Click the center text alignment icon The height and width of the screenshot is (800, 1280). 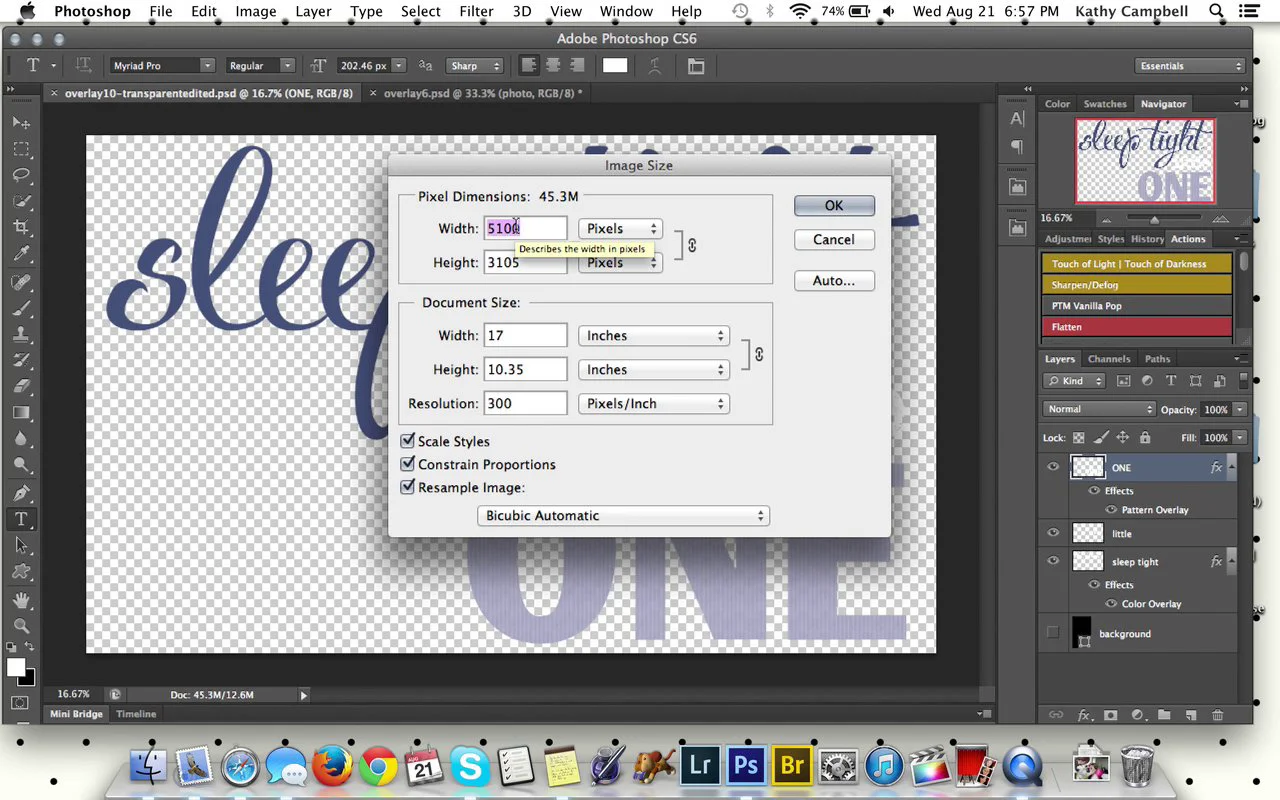tap(553, 66)
